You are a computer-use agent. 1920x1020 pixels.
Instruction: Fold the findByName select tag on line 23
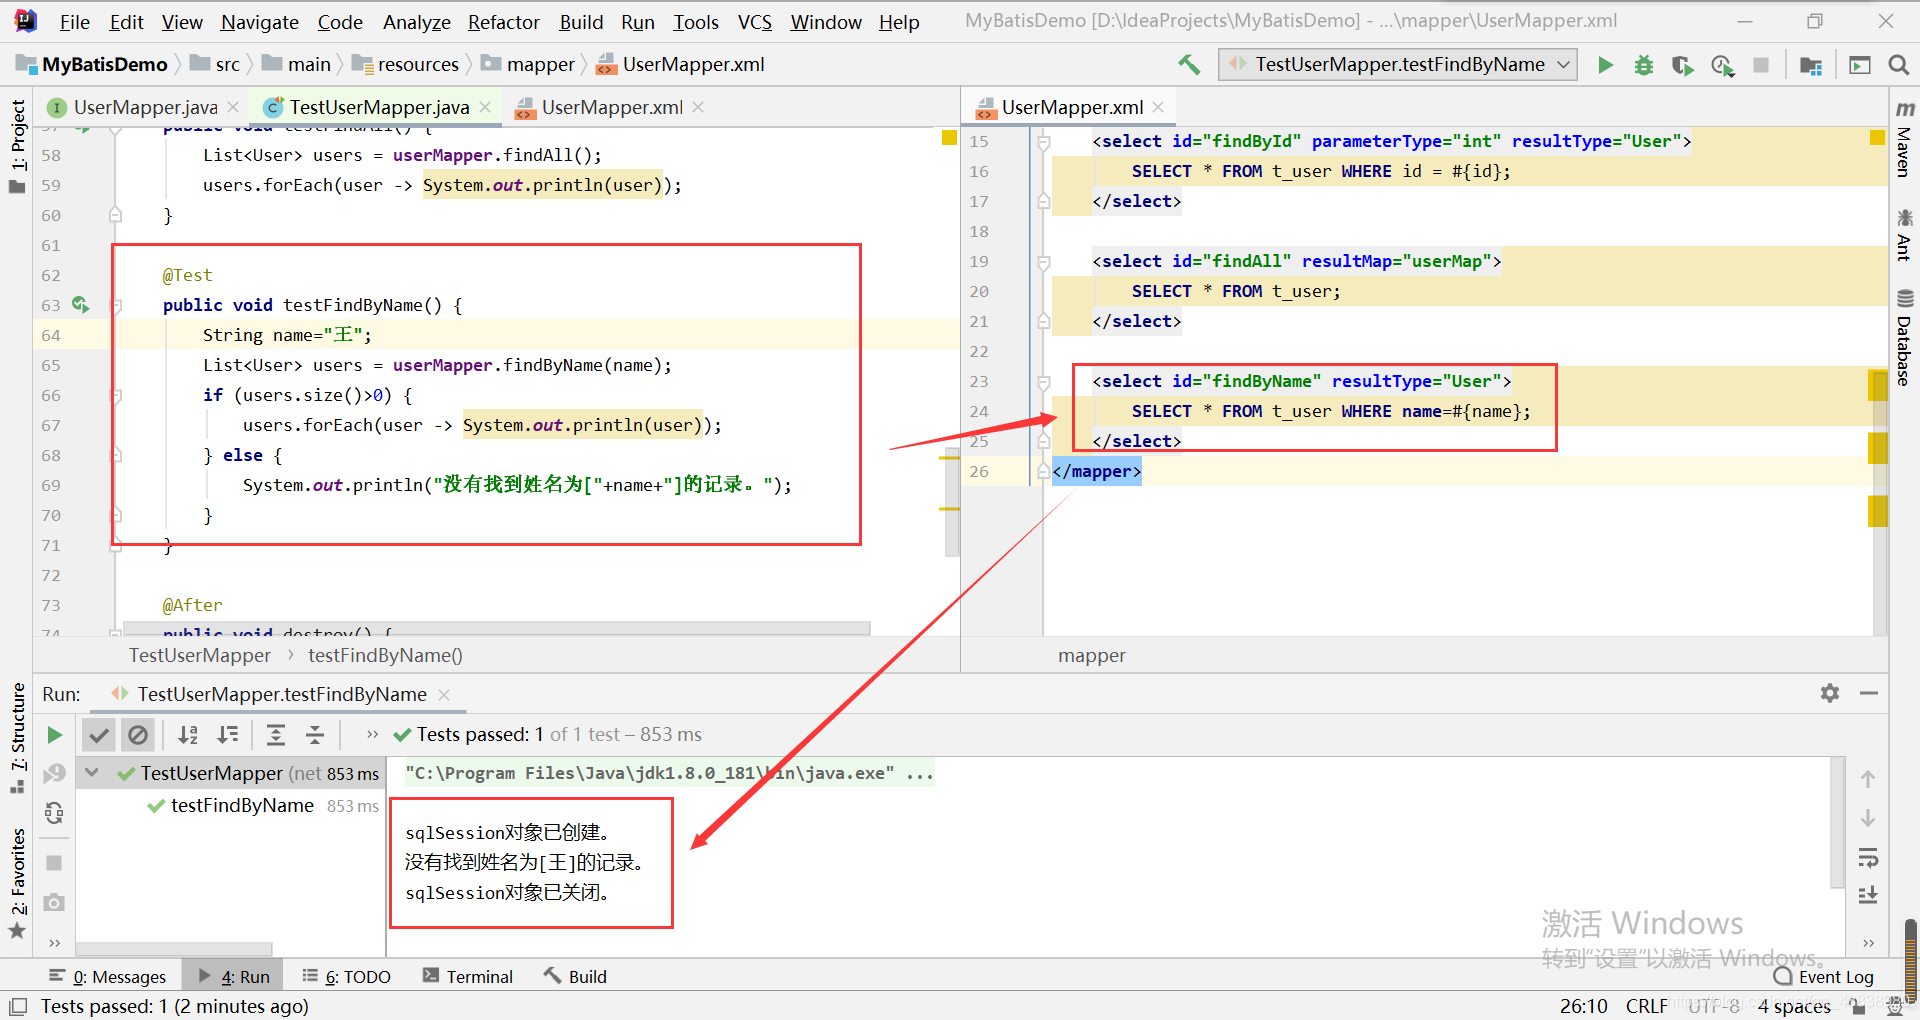tap(1043, 382)
